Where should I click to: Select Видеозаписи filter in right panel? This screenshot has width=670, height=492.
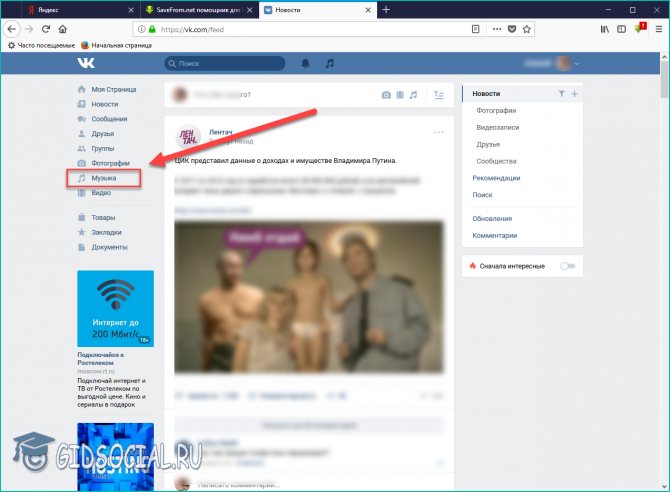pos(497,127)
